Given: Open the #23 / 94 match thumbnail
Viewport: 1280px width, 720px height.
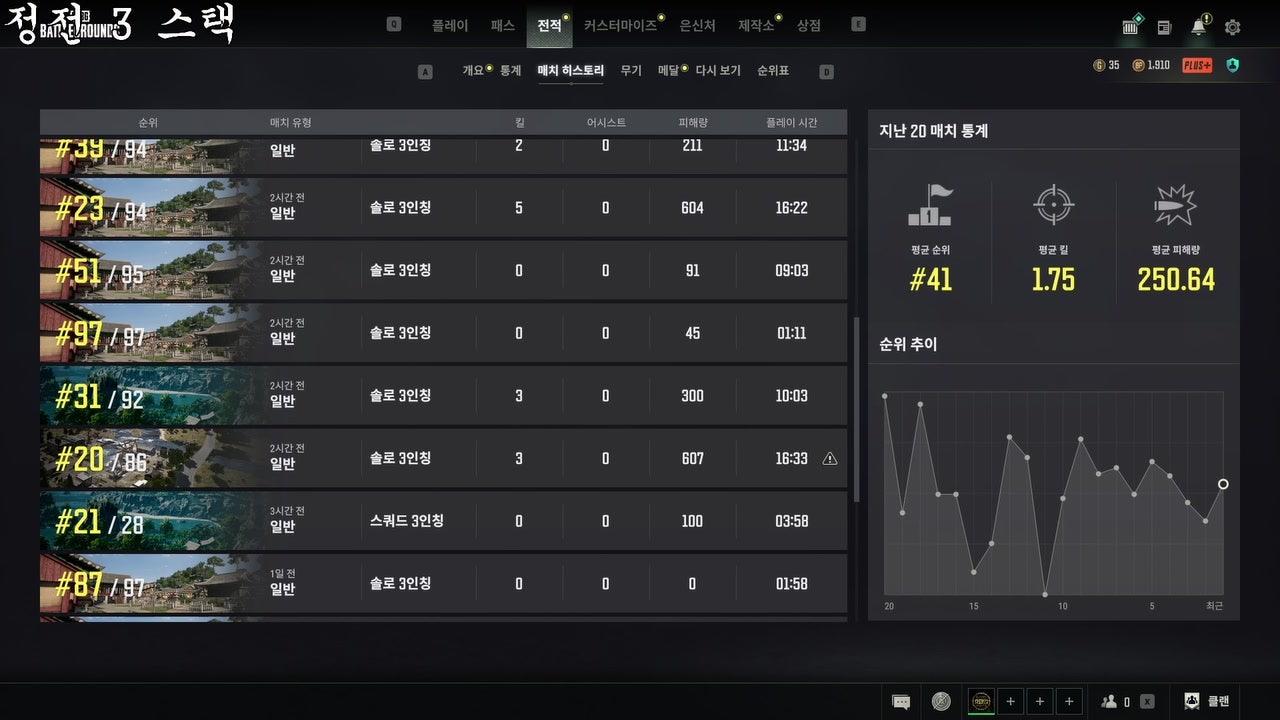Looking at the screenshot, I should pos(150,207).
